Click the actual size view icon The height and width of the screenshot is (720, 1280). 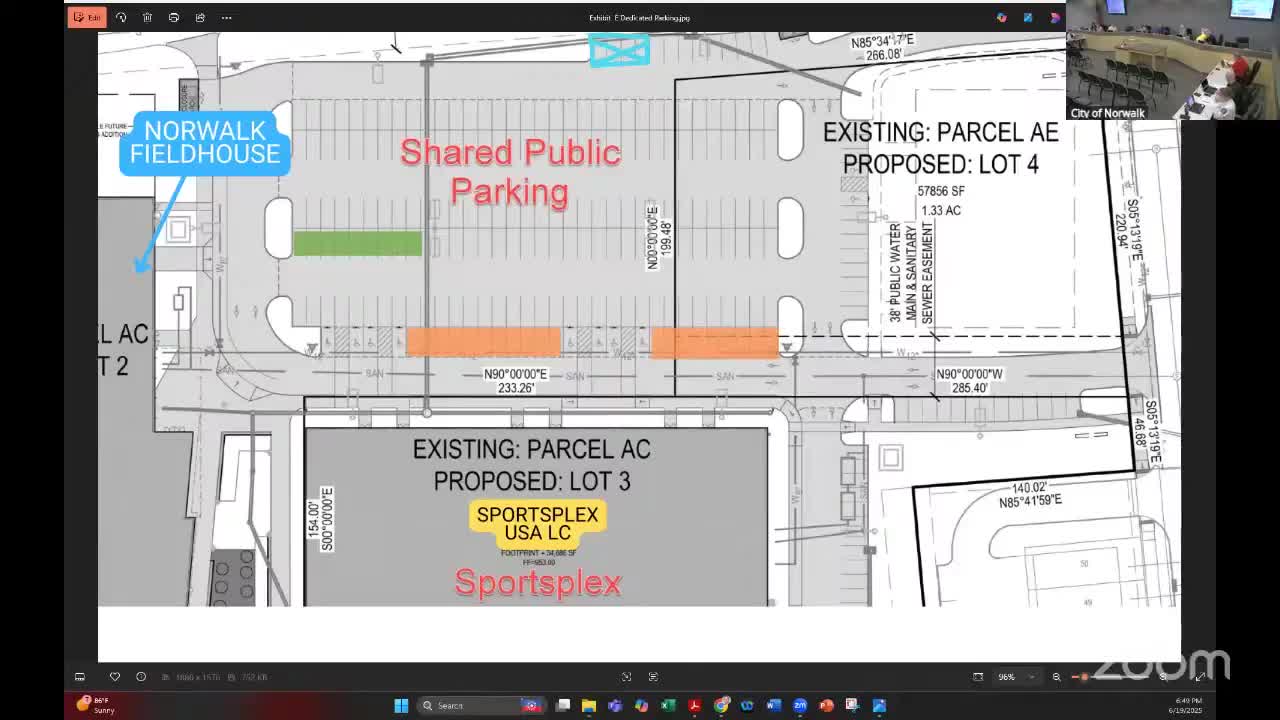[x=978, y=677]
